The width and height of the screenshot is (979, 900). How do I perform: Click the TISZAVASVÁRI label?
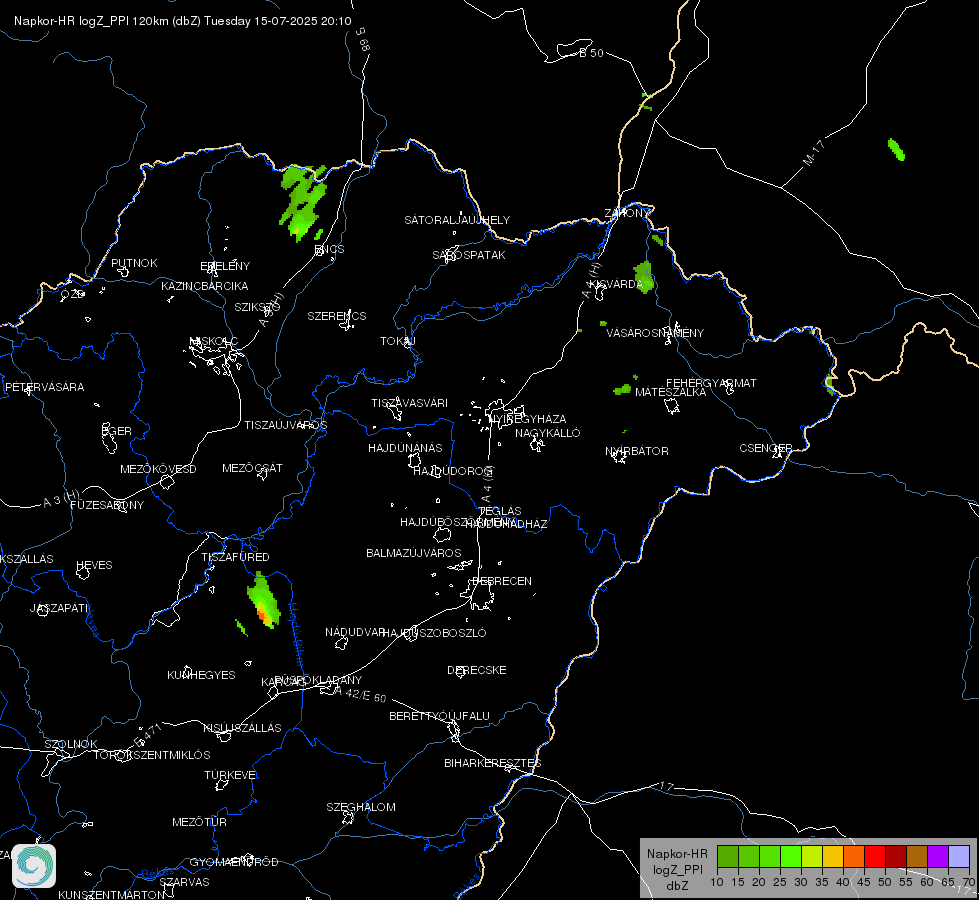[x=409, y=403]
